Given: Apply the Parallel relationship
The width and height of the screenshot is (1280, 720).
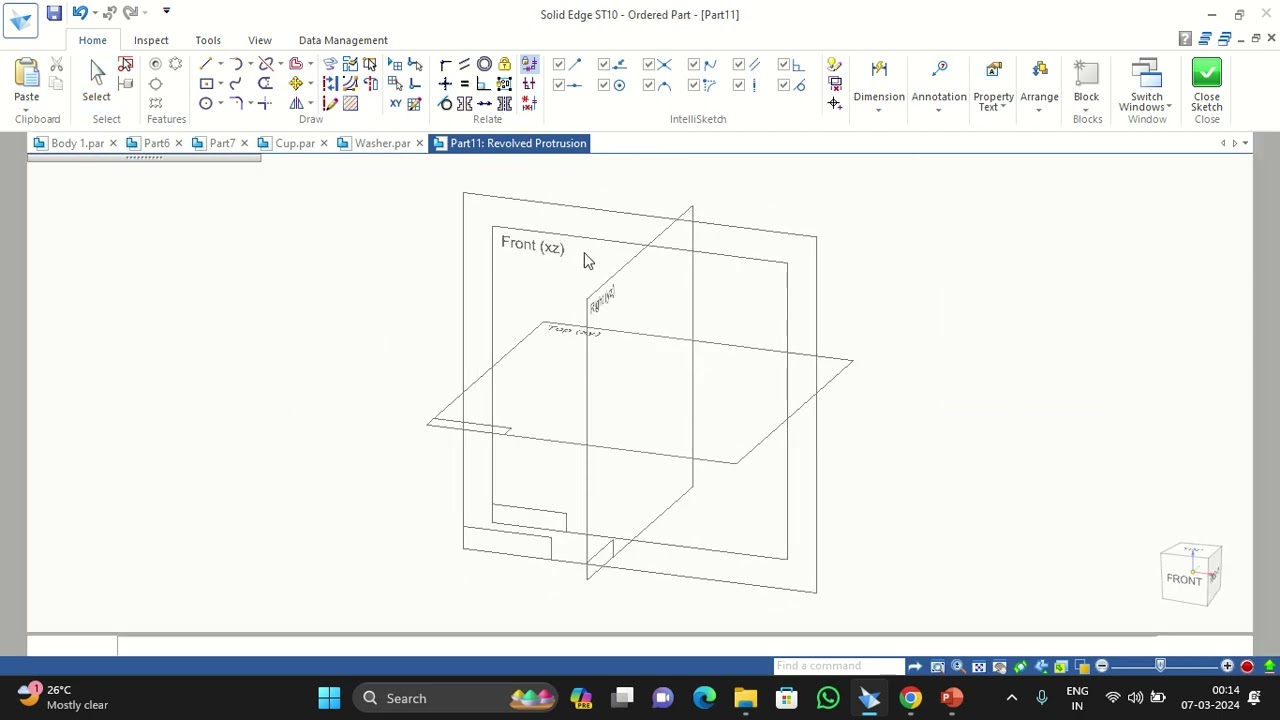Looking at the screenshot, I should (x=465, y=64).
